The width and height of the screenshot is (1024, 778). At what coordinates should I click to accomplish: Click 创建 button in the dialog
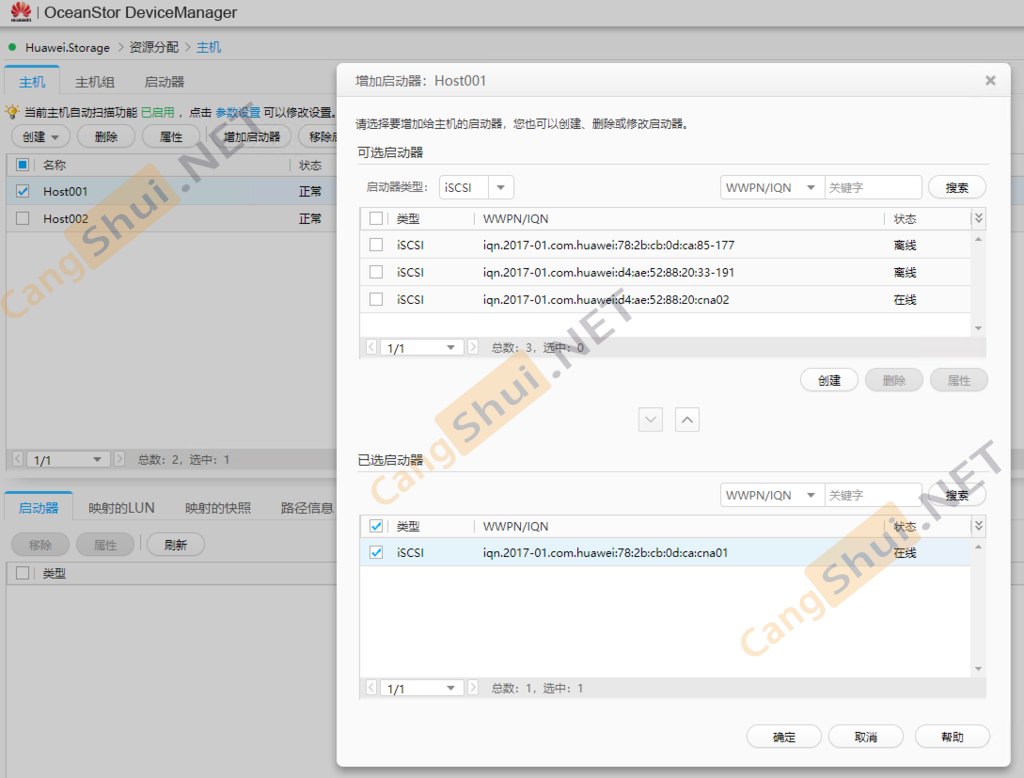[829, 380]
